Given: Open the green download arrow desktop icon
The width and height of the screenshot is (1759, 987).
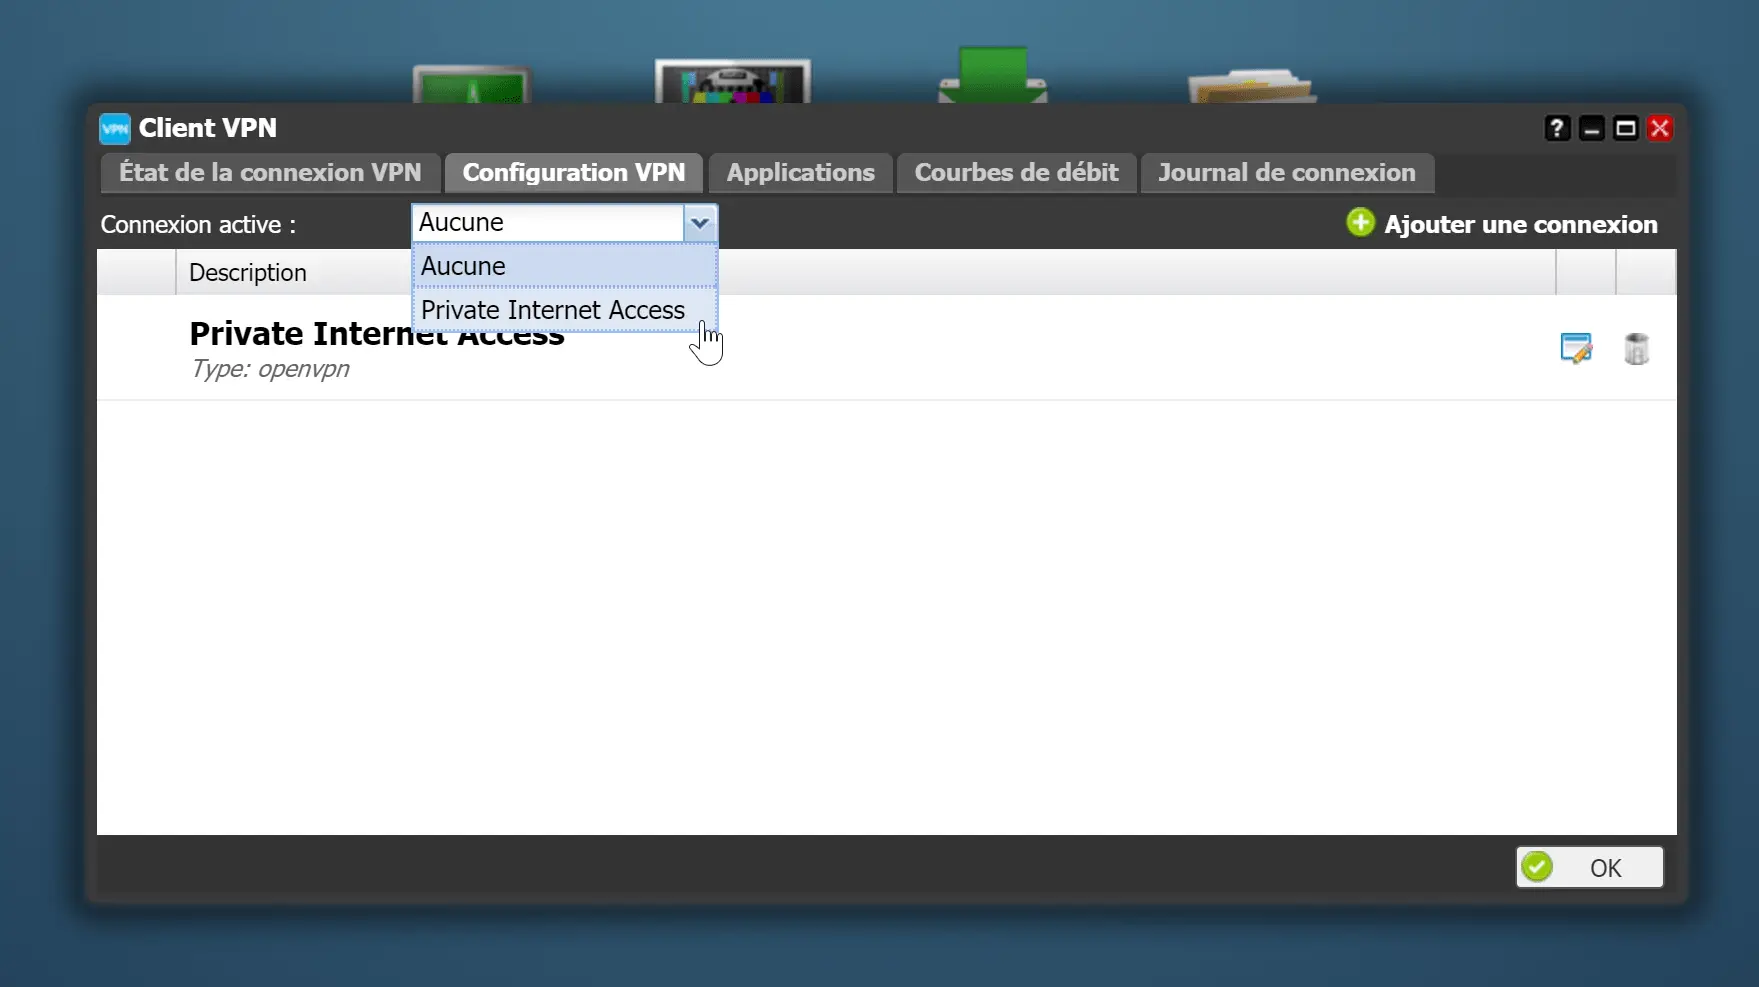Looking at the screenshot, I should pos(993,75).
